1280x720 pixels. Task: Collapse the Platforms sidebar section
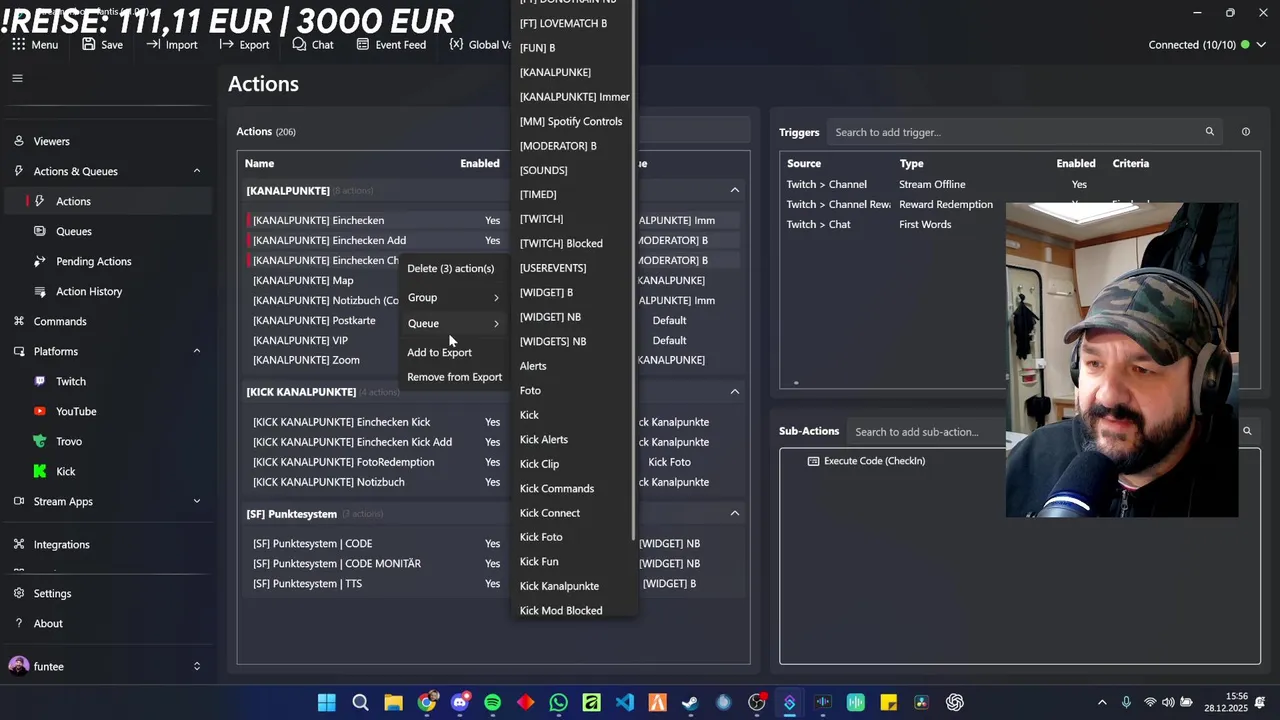pyautogui.click(x=196, y=351)
